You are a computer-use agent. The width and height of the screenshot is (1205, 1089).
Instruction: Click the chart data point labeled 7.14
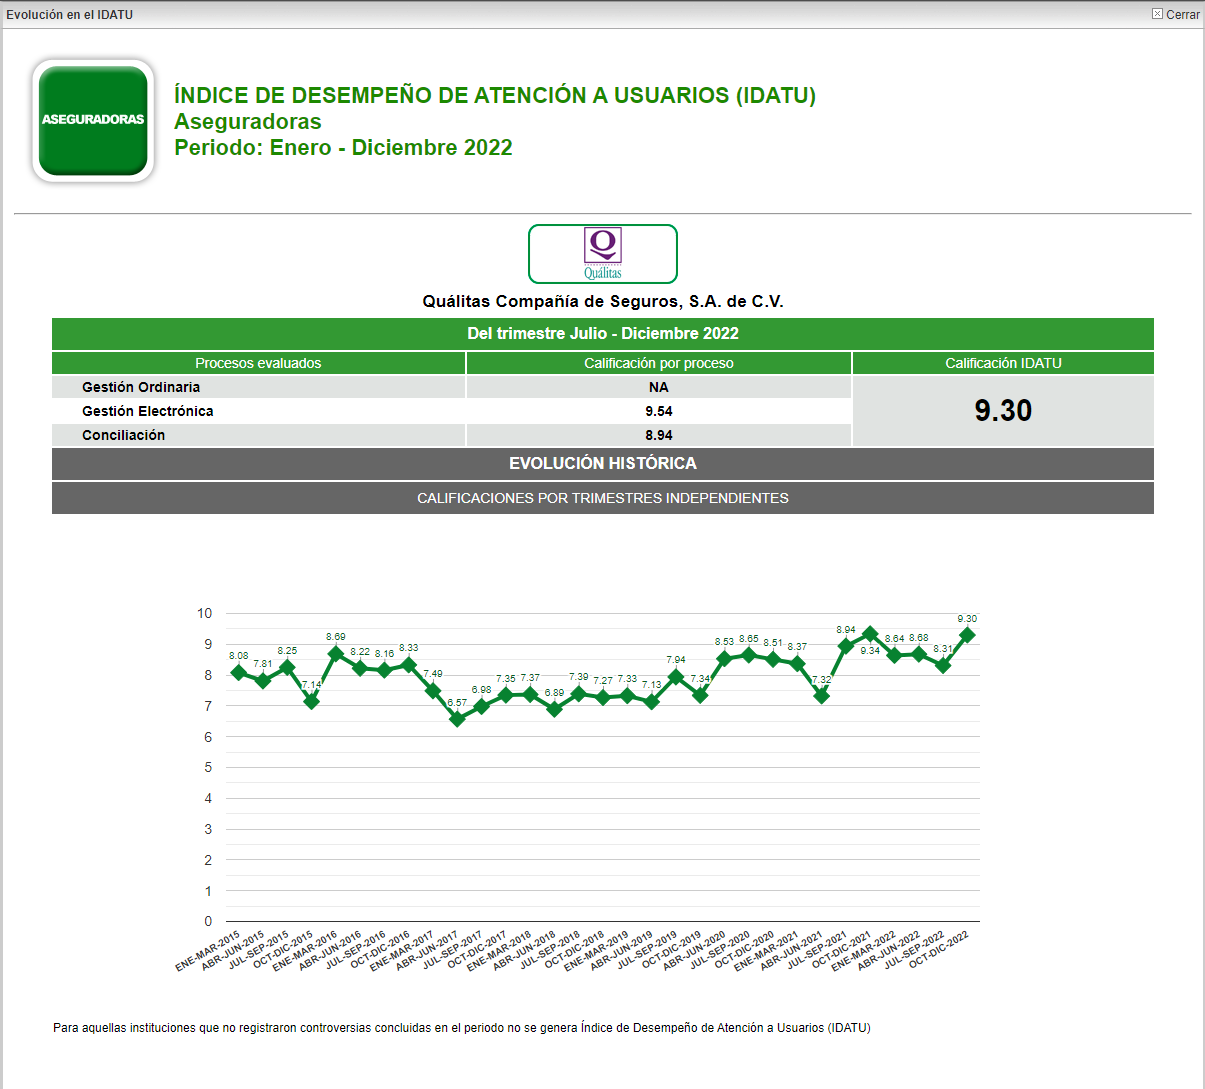312,701
